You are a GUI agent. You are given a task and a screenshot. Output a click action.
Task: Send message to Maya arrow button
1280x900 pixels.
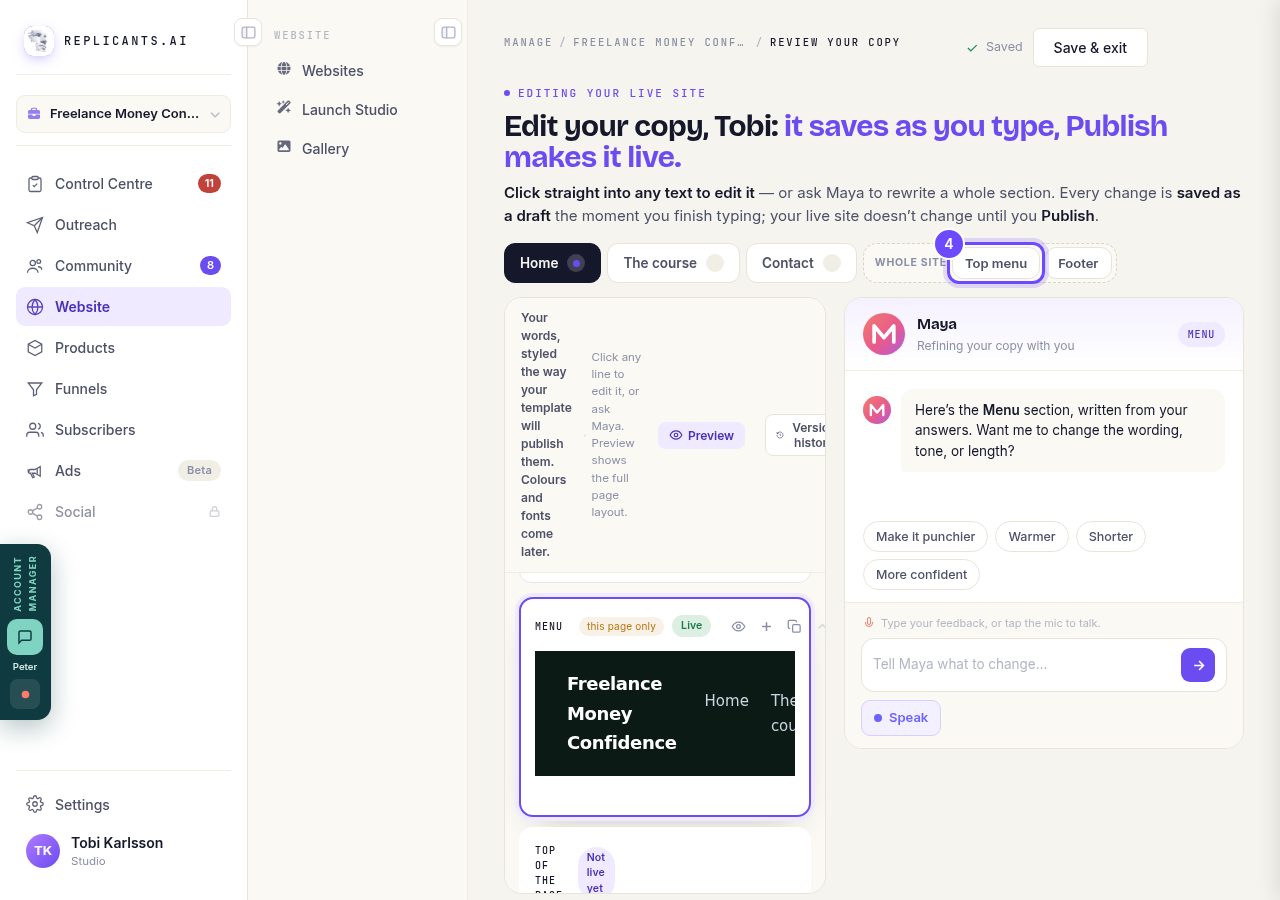tap(1197, 665)
